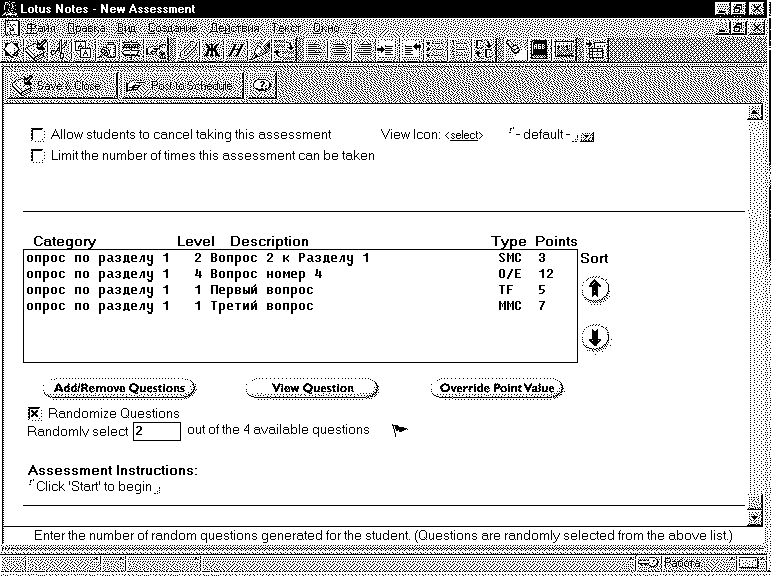Click Add/Remove Questions button
Viewport: 771px width, 576px height.
click(119, 388)
